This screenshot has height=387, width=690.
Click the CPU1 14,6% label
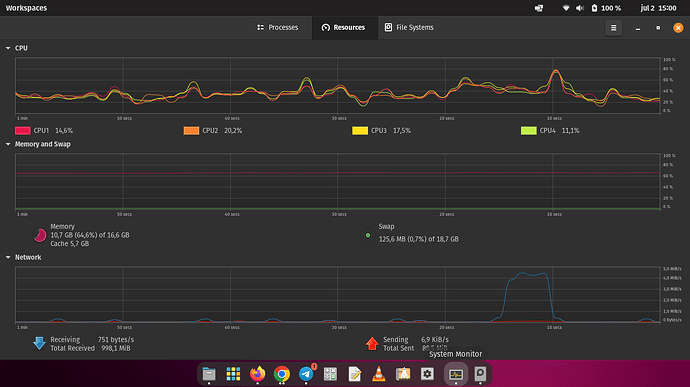click(x=53, y=131)
